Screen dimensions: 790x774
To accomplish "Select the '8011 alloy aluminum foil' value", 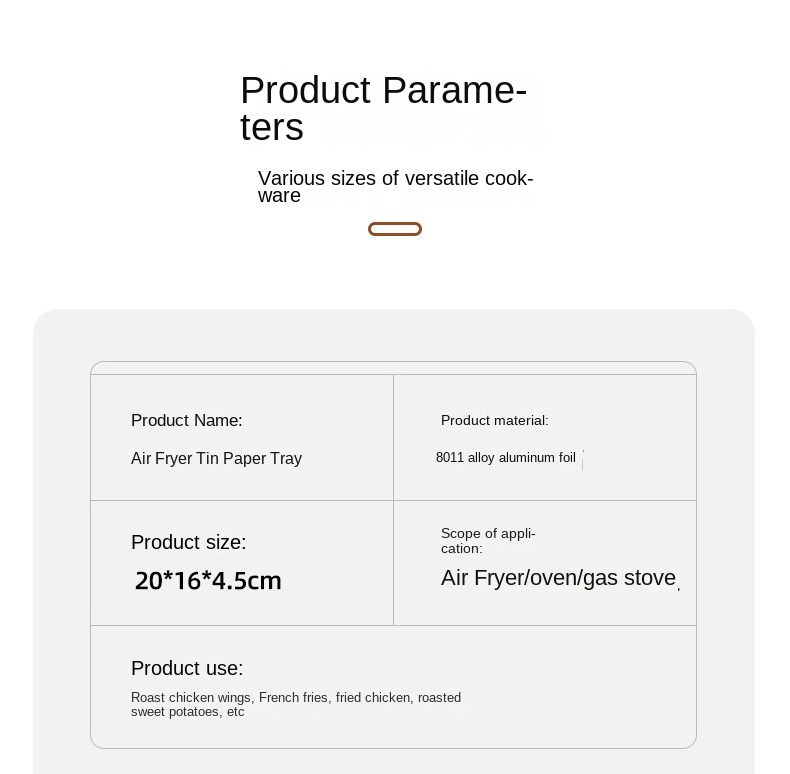I will [x=505, y=457].
